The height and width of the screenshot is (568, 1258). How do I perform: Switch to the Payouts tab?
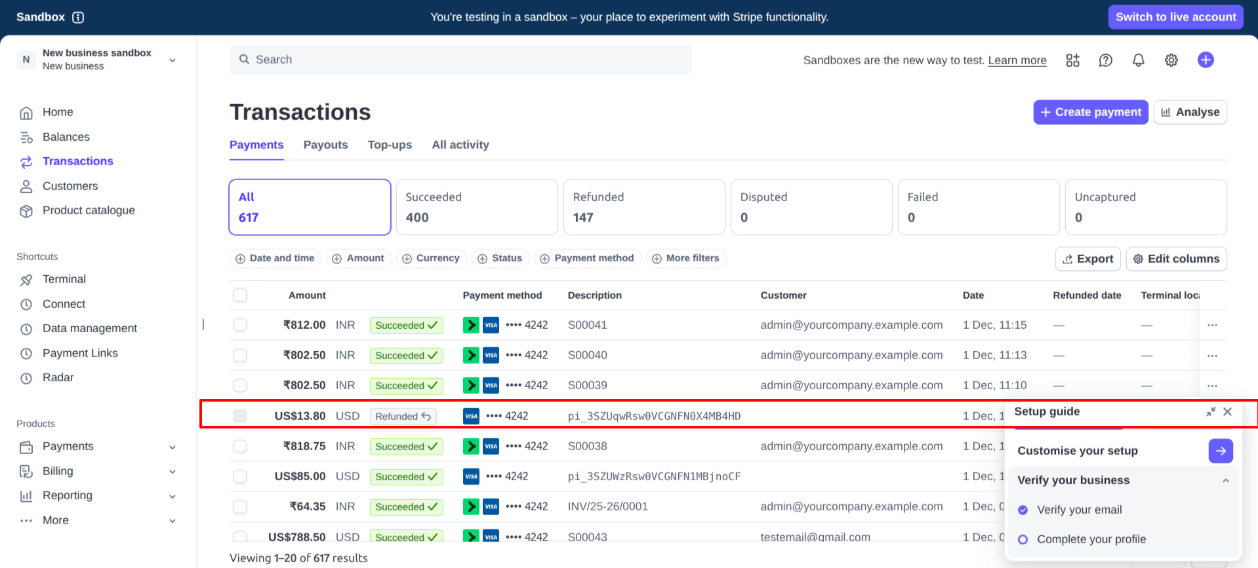(x=326, y=145)
